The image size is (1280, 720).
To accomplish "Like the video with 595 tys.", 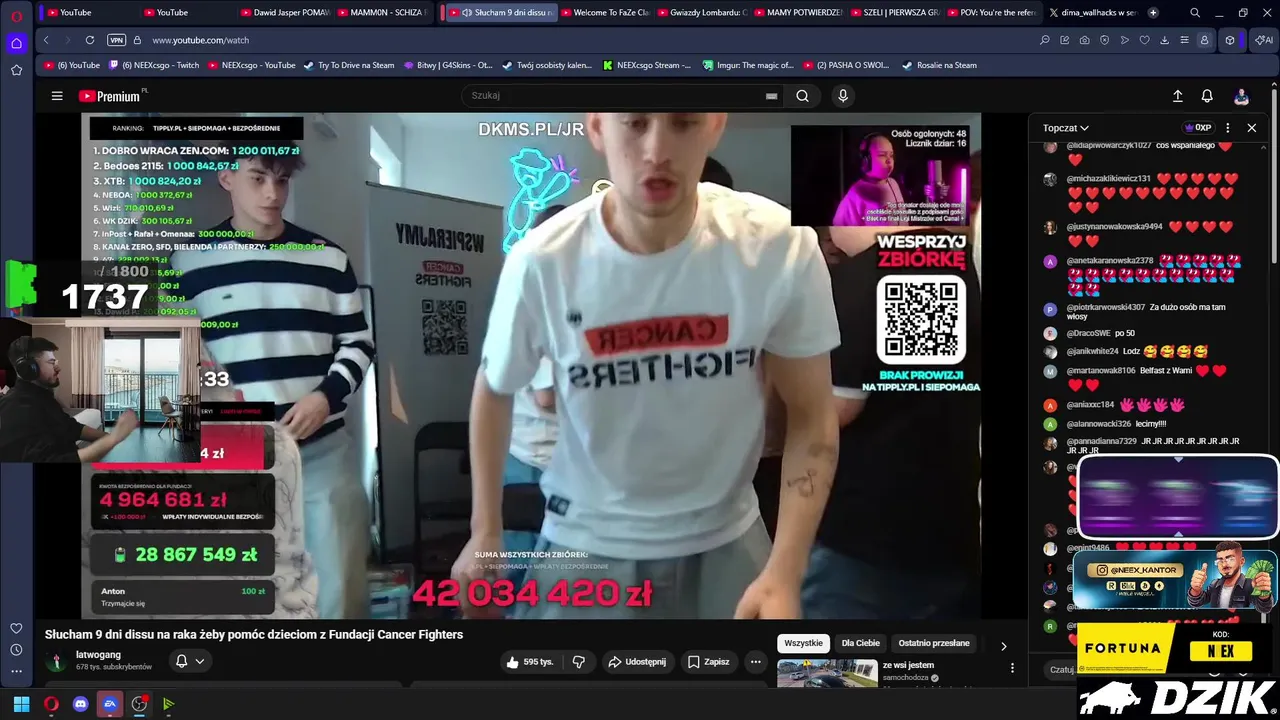I will point(530,661).
